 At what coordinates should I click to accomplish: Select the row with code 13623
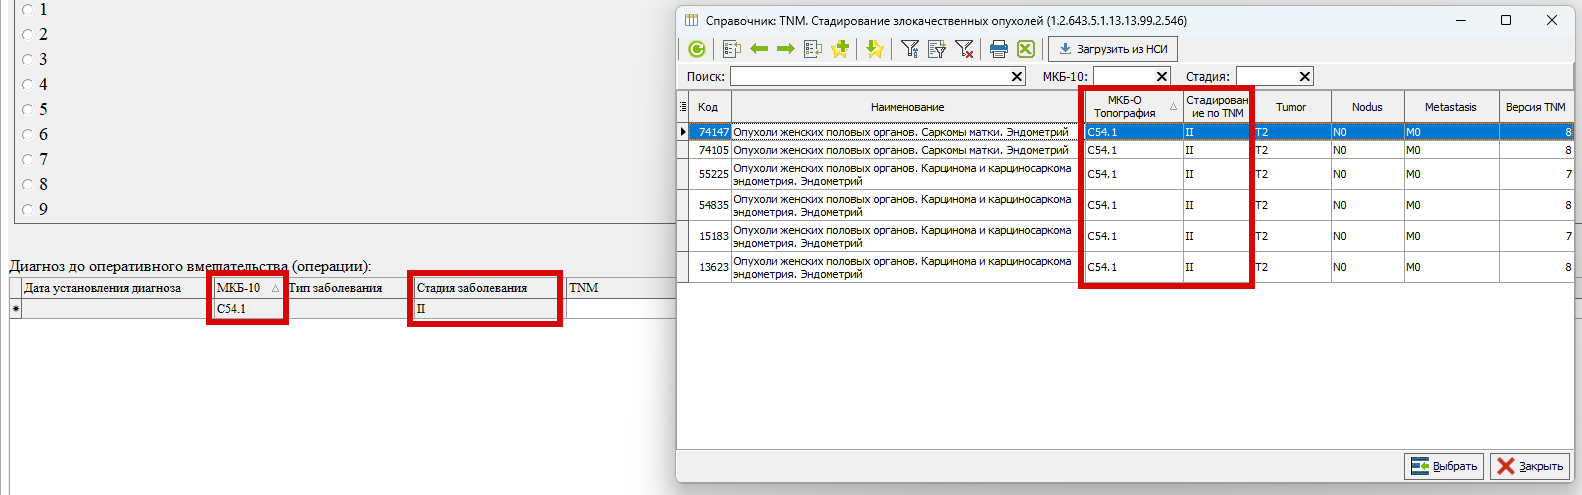1125,267
